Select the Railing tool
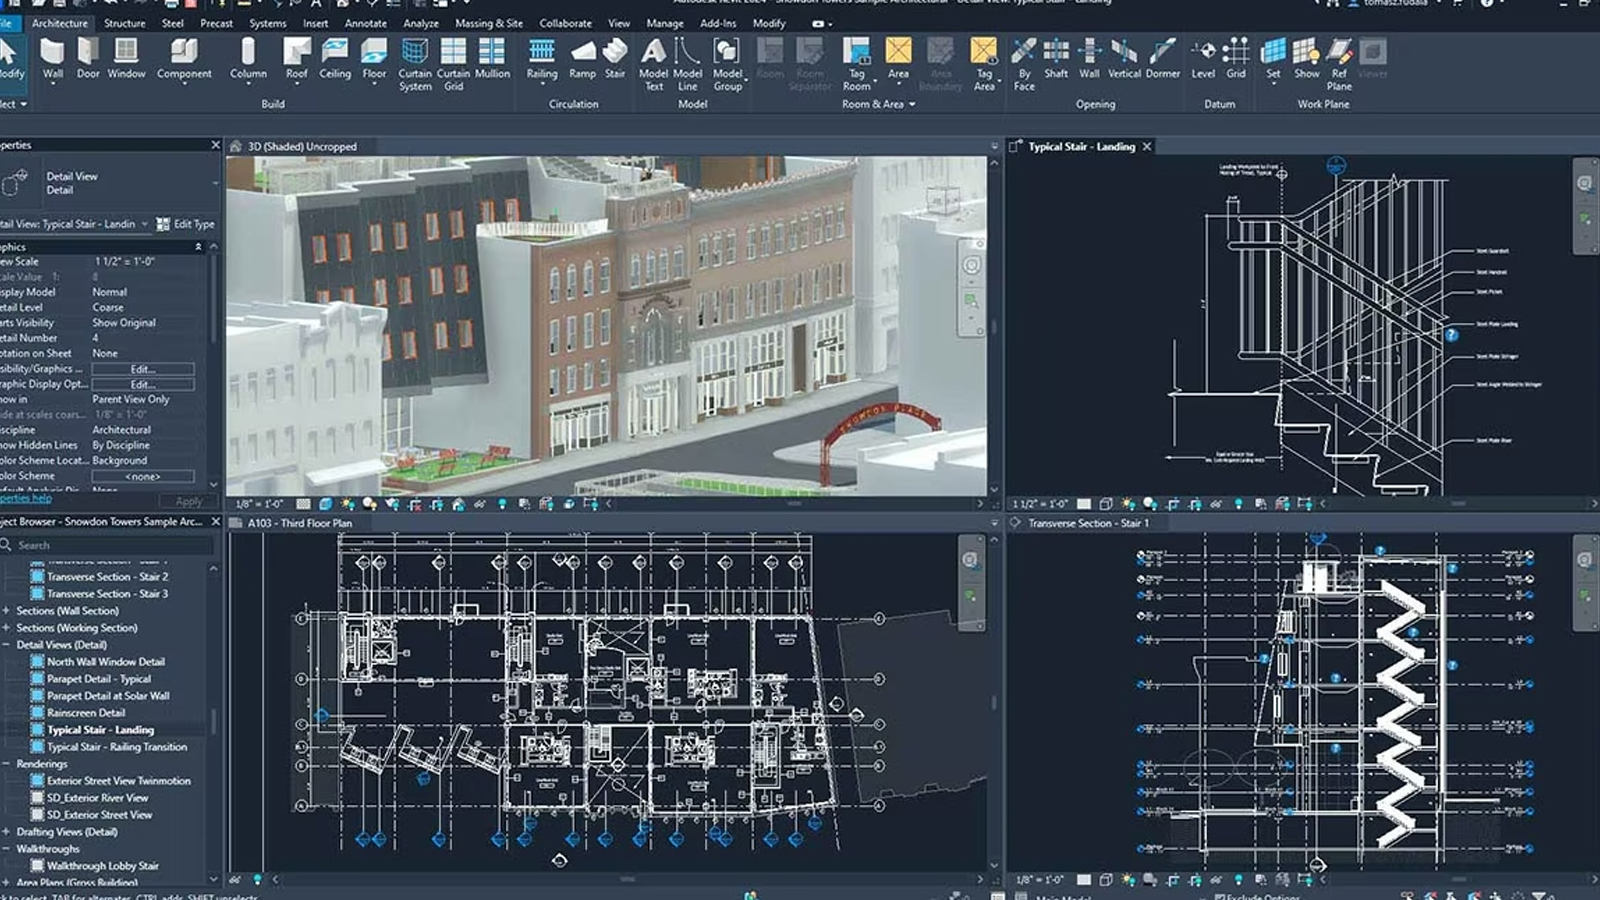 click(x=542, y=59)
